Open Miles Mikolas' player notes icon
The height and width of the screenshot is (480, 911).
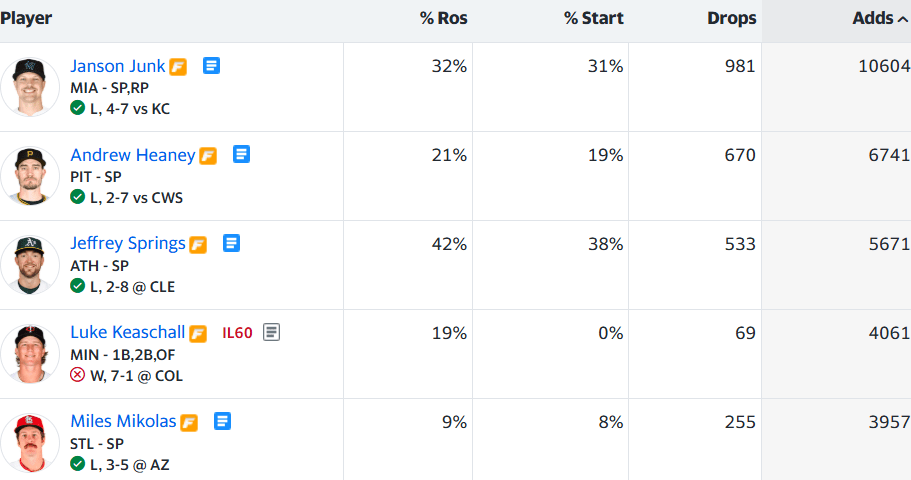click(x=223, y=421)
